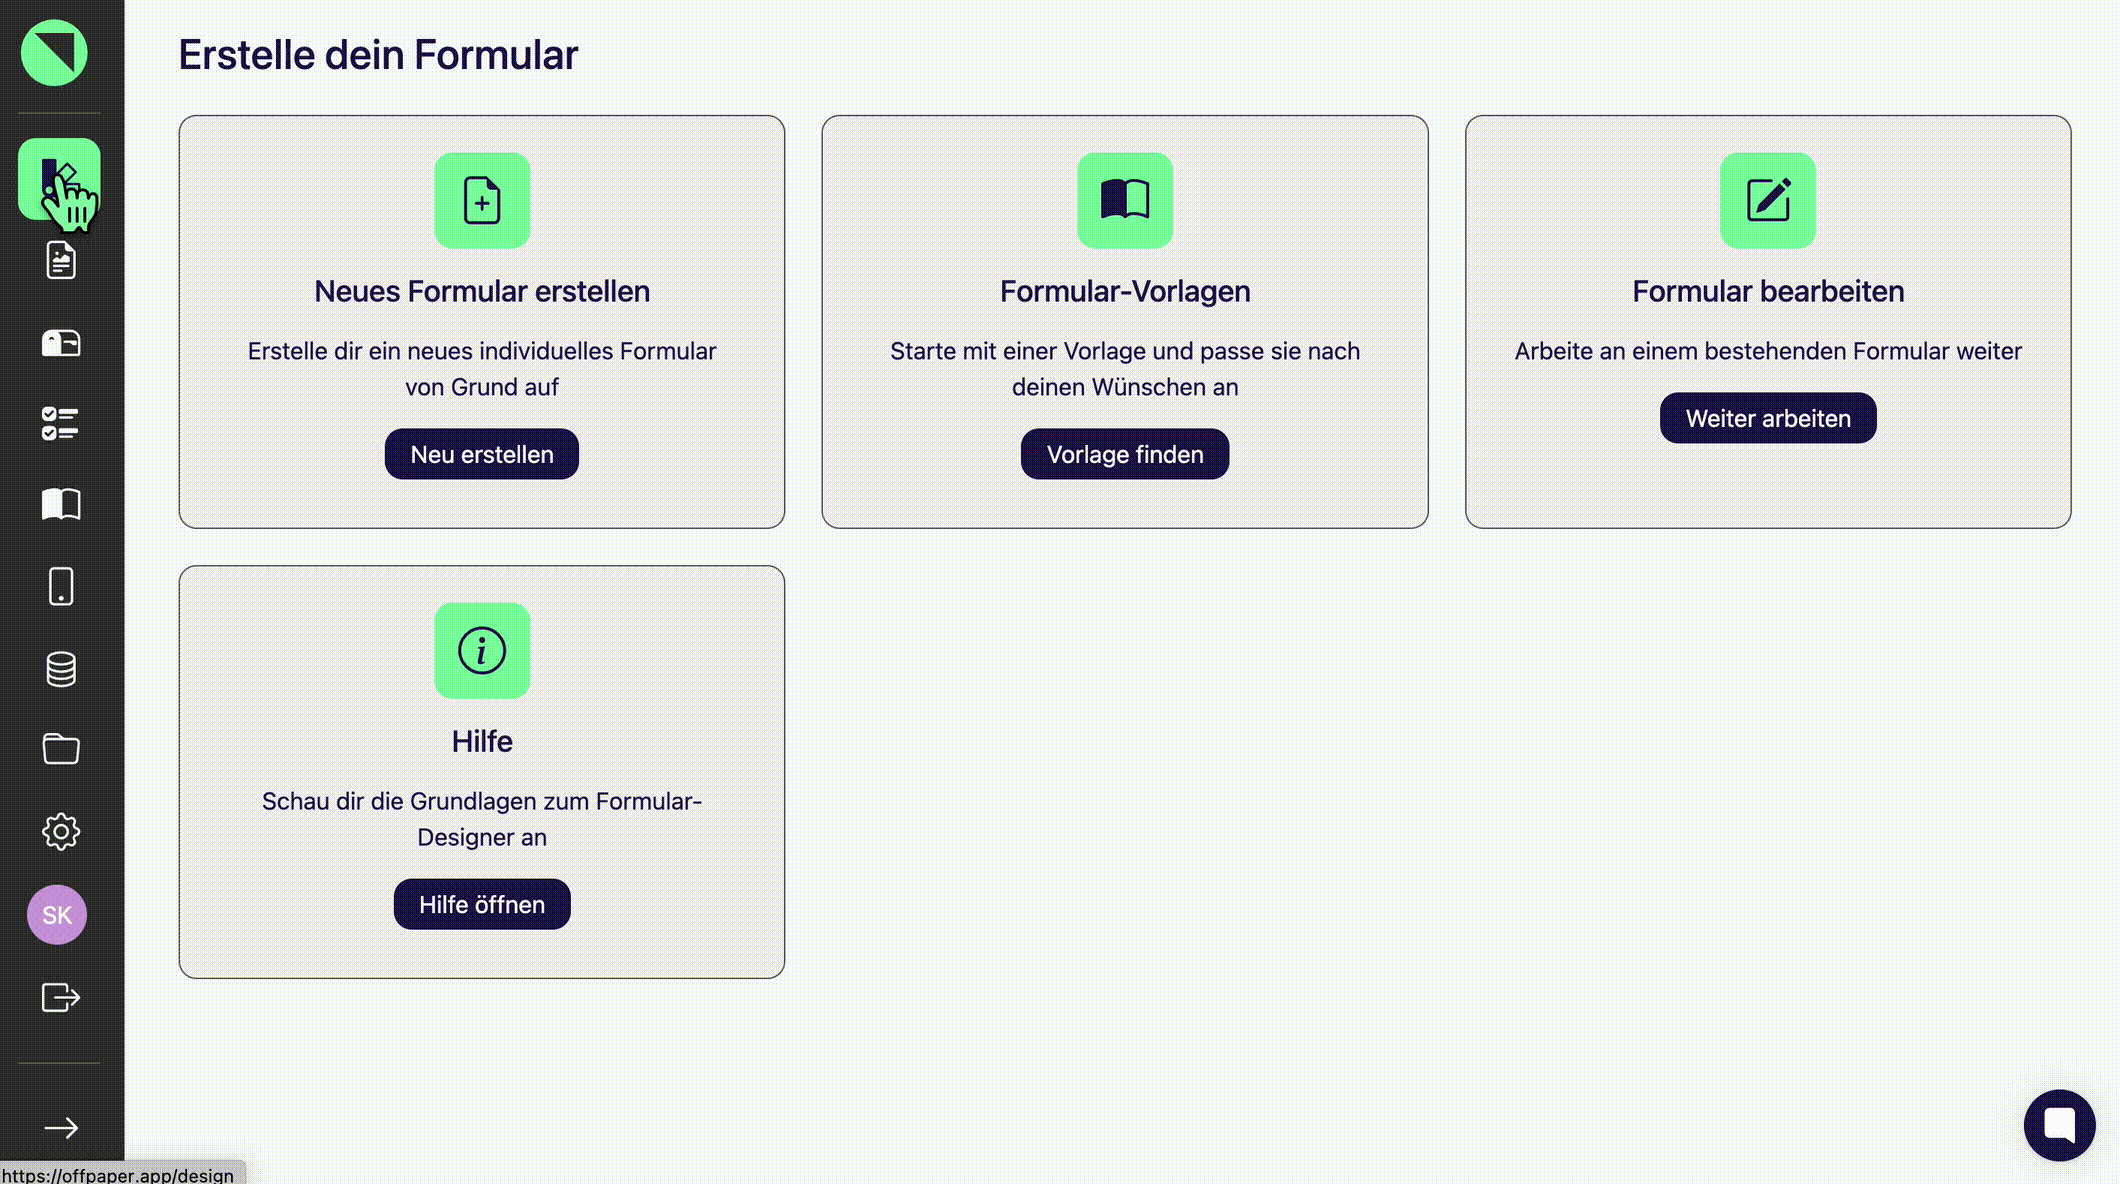
Task: Expand the sidebar with arrow
Action: point(61,1128)
